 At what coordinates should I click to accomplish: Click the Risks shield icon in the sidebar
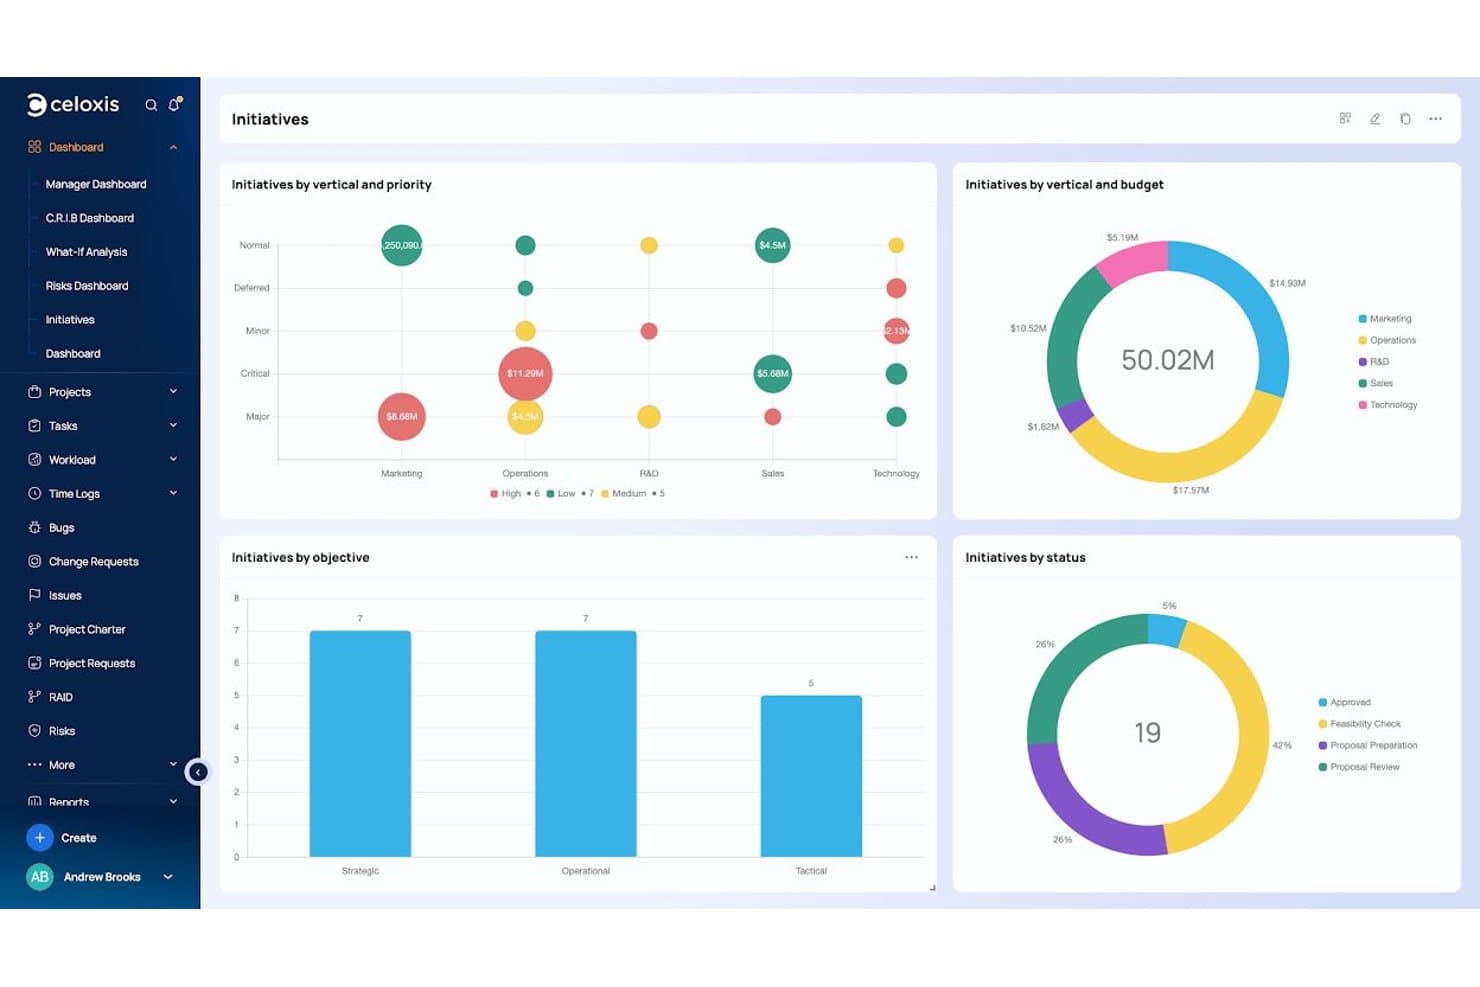pos(35,731)
